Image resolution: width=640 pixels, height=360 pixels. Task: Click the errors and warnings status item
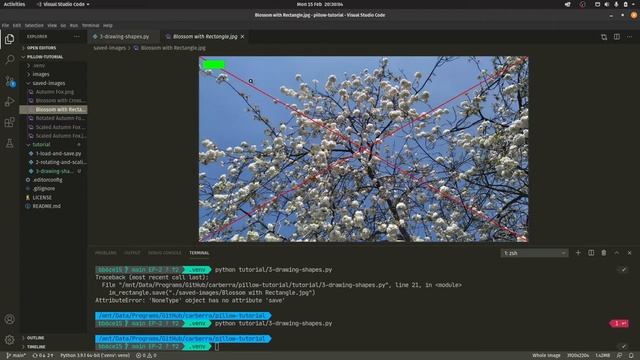pyautogui.click(x=146, y=356)
